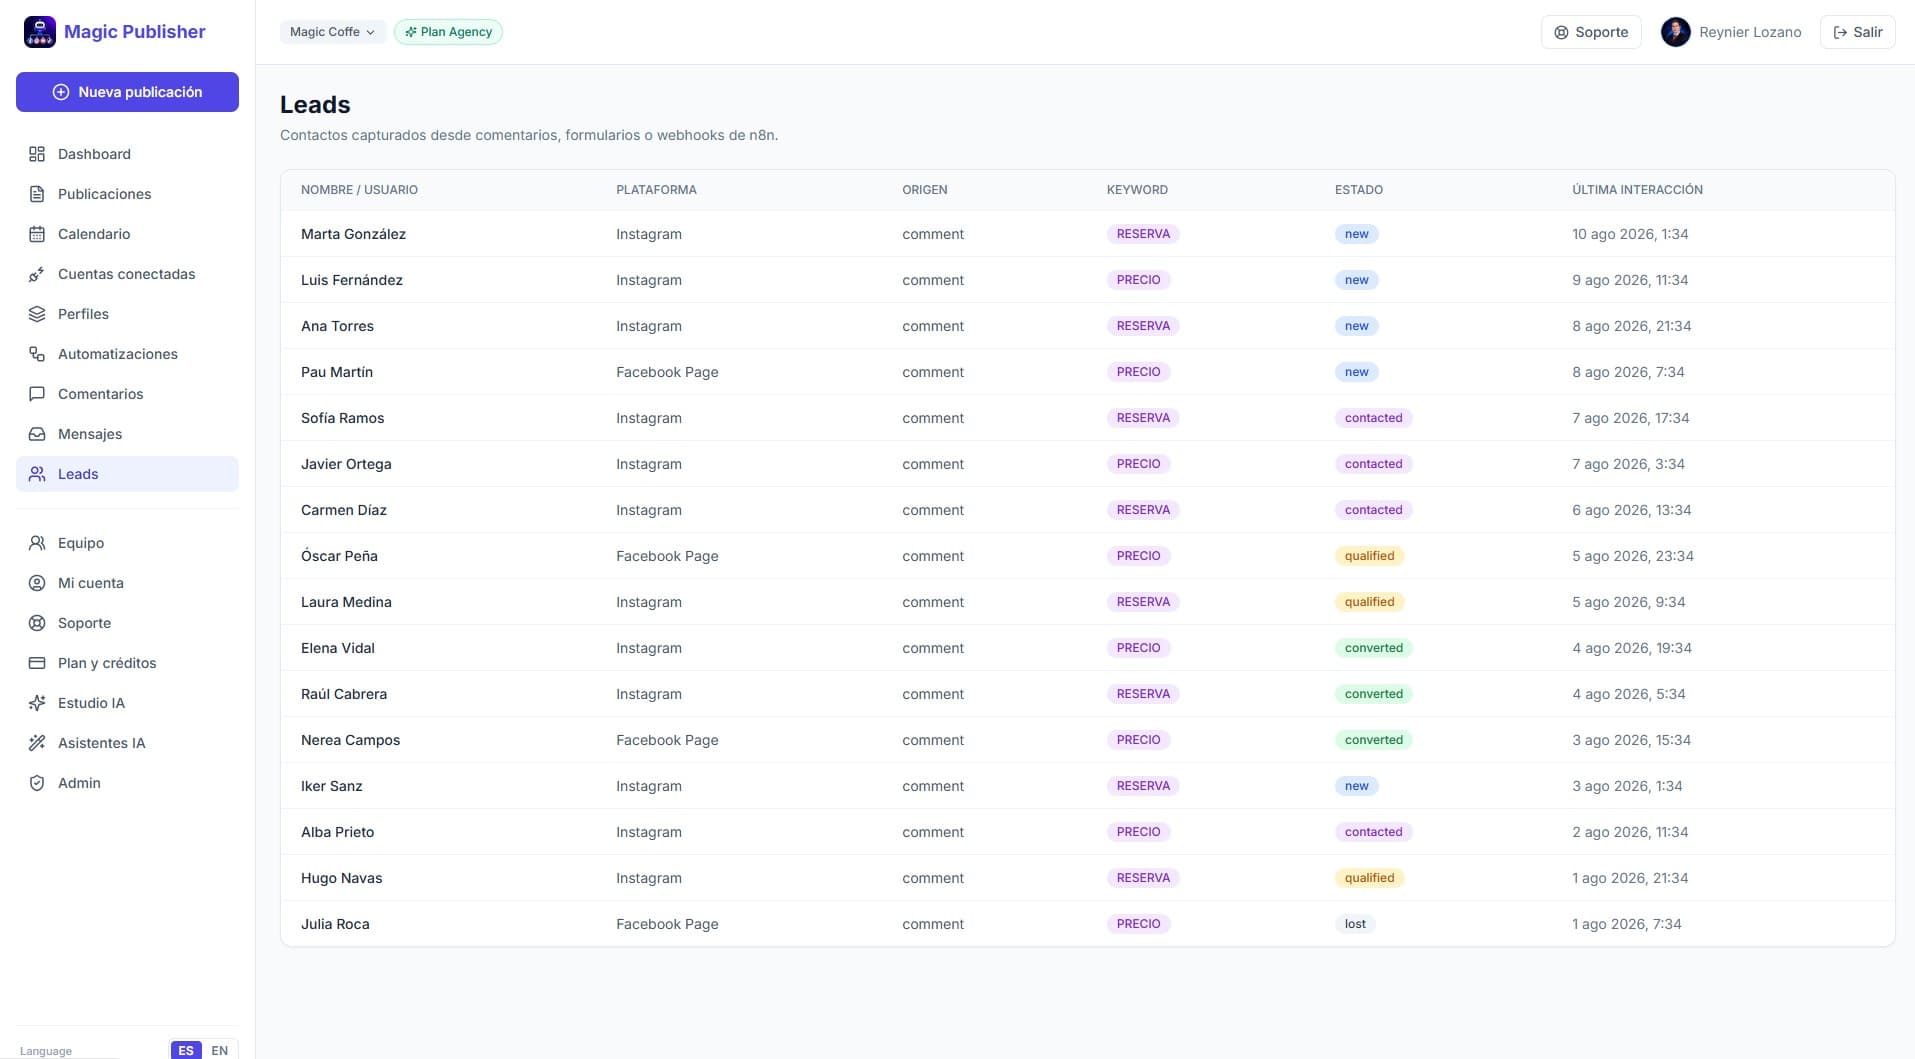Image resolution: width=1915 pixels, height=1059 pixels.
Task: Select the Marta González lead name
Action: coord(353,234)
